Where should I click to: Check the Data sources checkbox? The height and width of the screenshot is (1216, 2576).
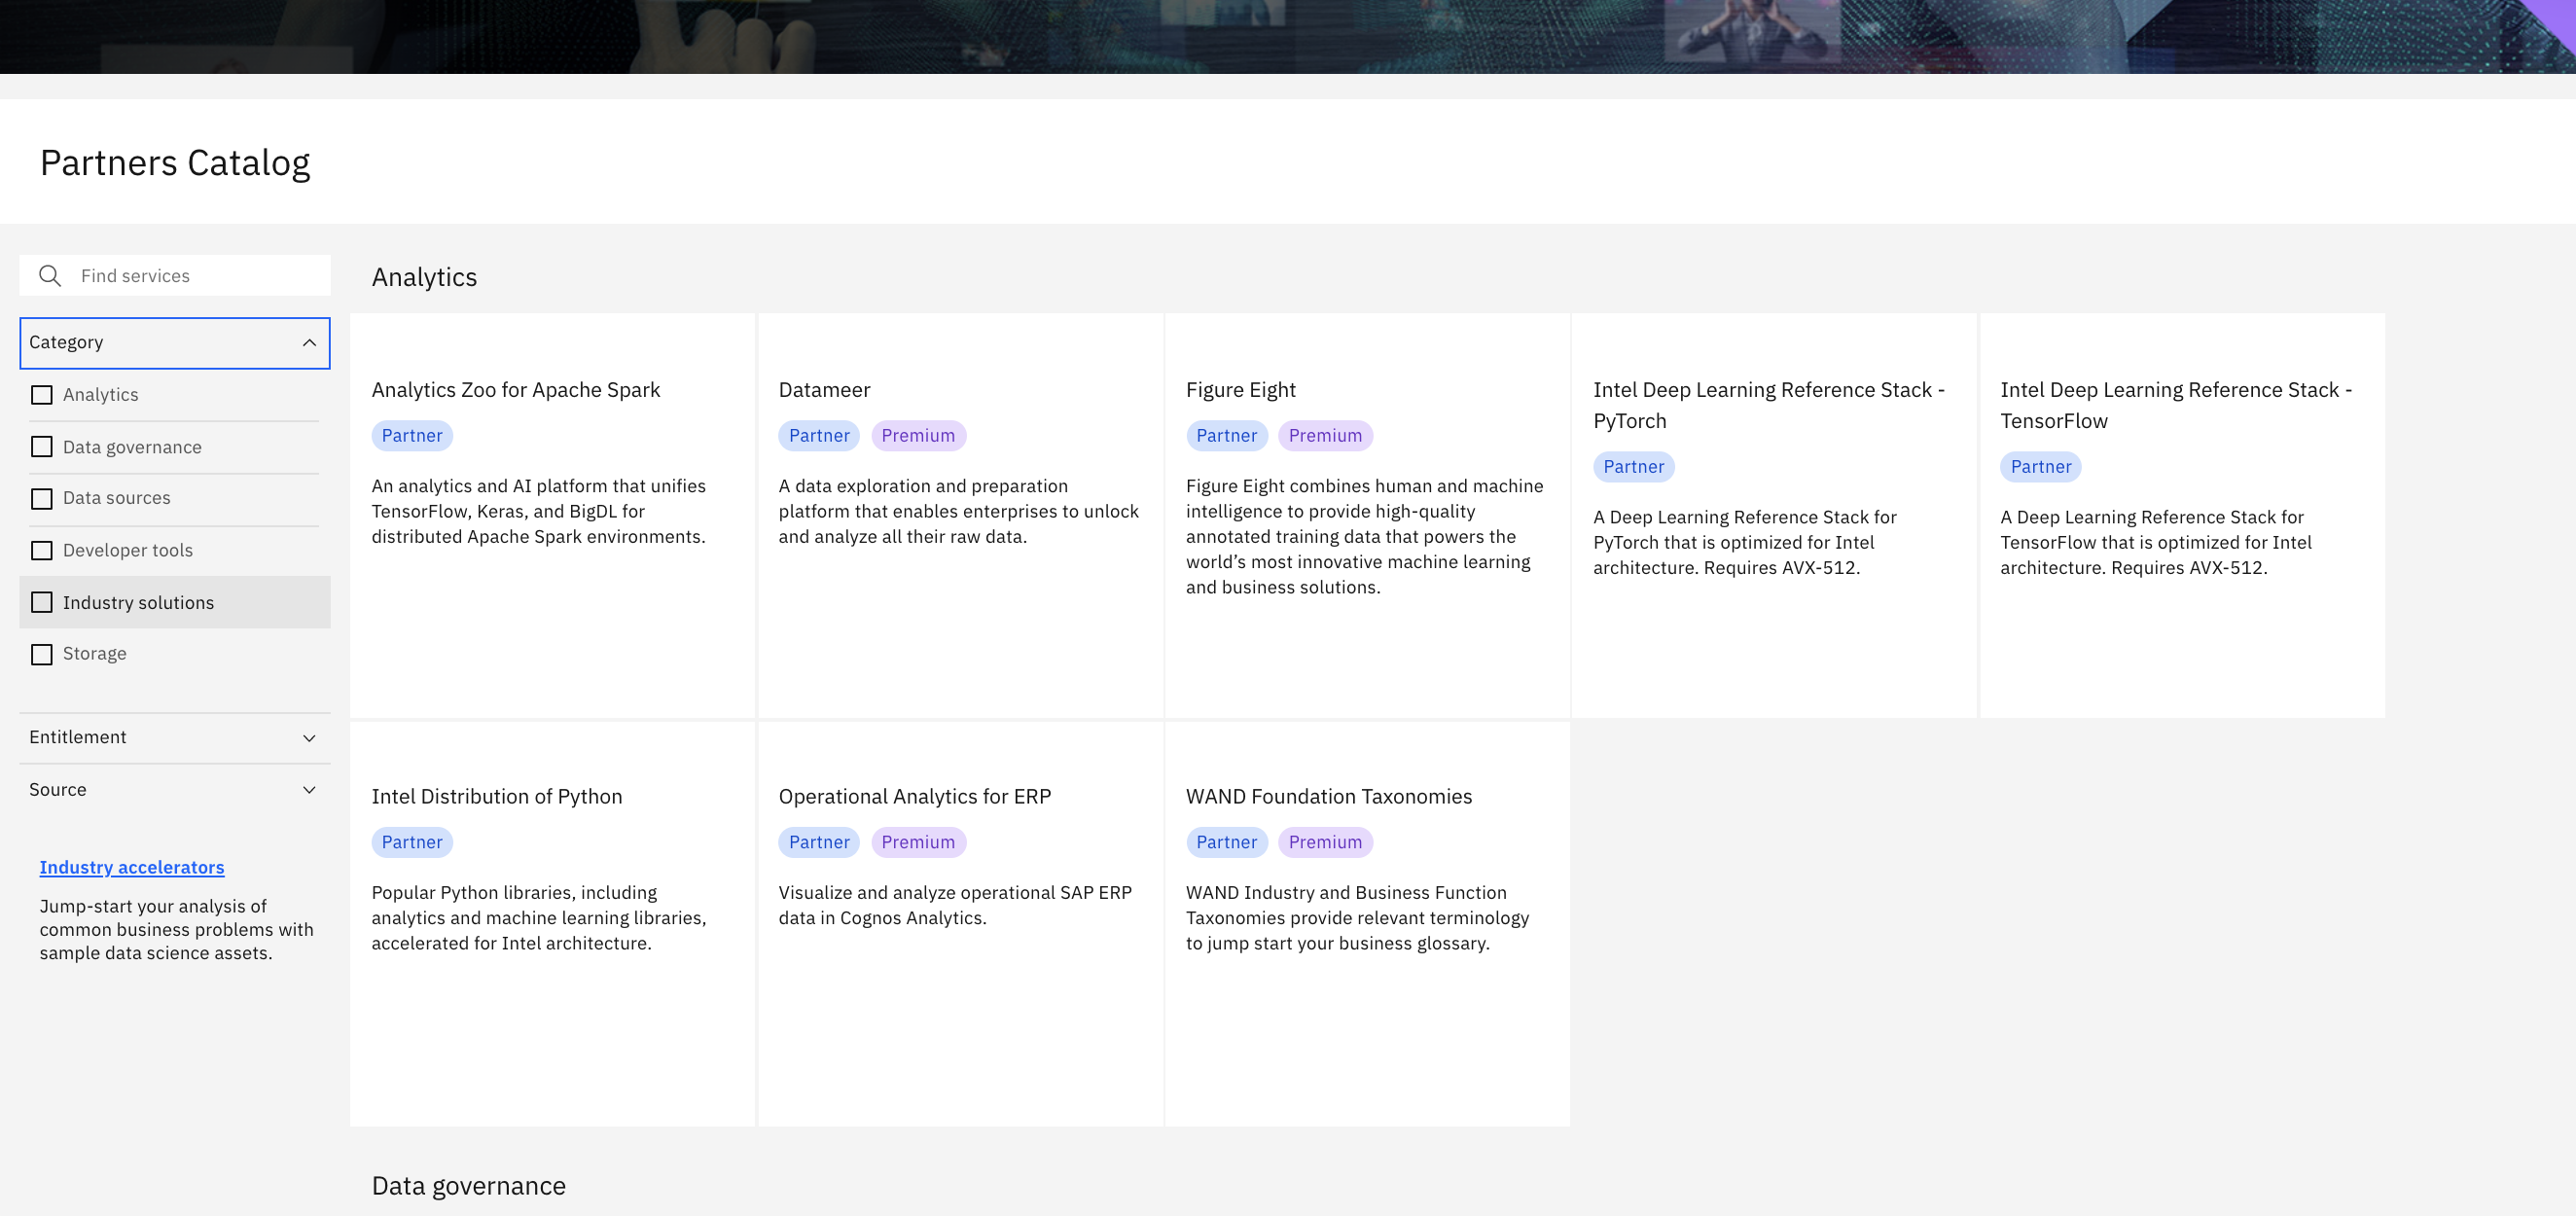[x=41, y=498]
